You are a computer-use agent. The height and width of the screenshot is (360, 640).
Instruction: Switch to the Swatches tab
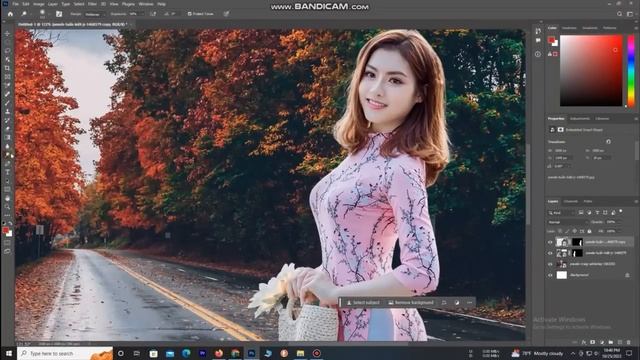pos(569,28)
